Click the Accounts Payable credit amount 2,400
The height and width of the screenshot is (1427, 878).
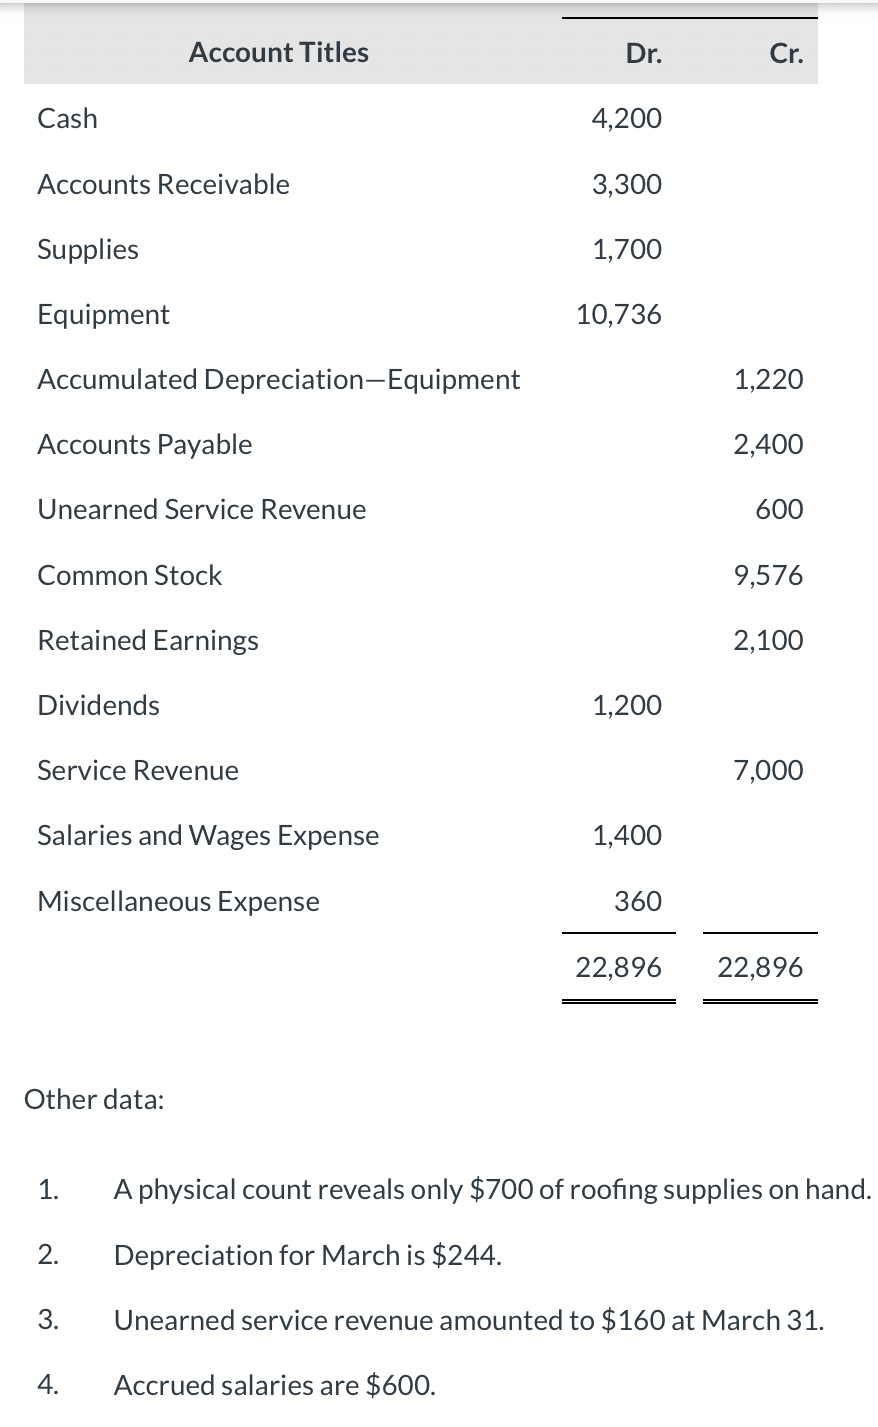point(767,444)
